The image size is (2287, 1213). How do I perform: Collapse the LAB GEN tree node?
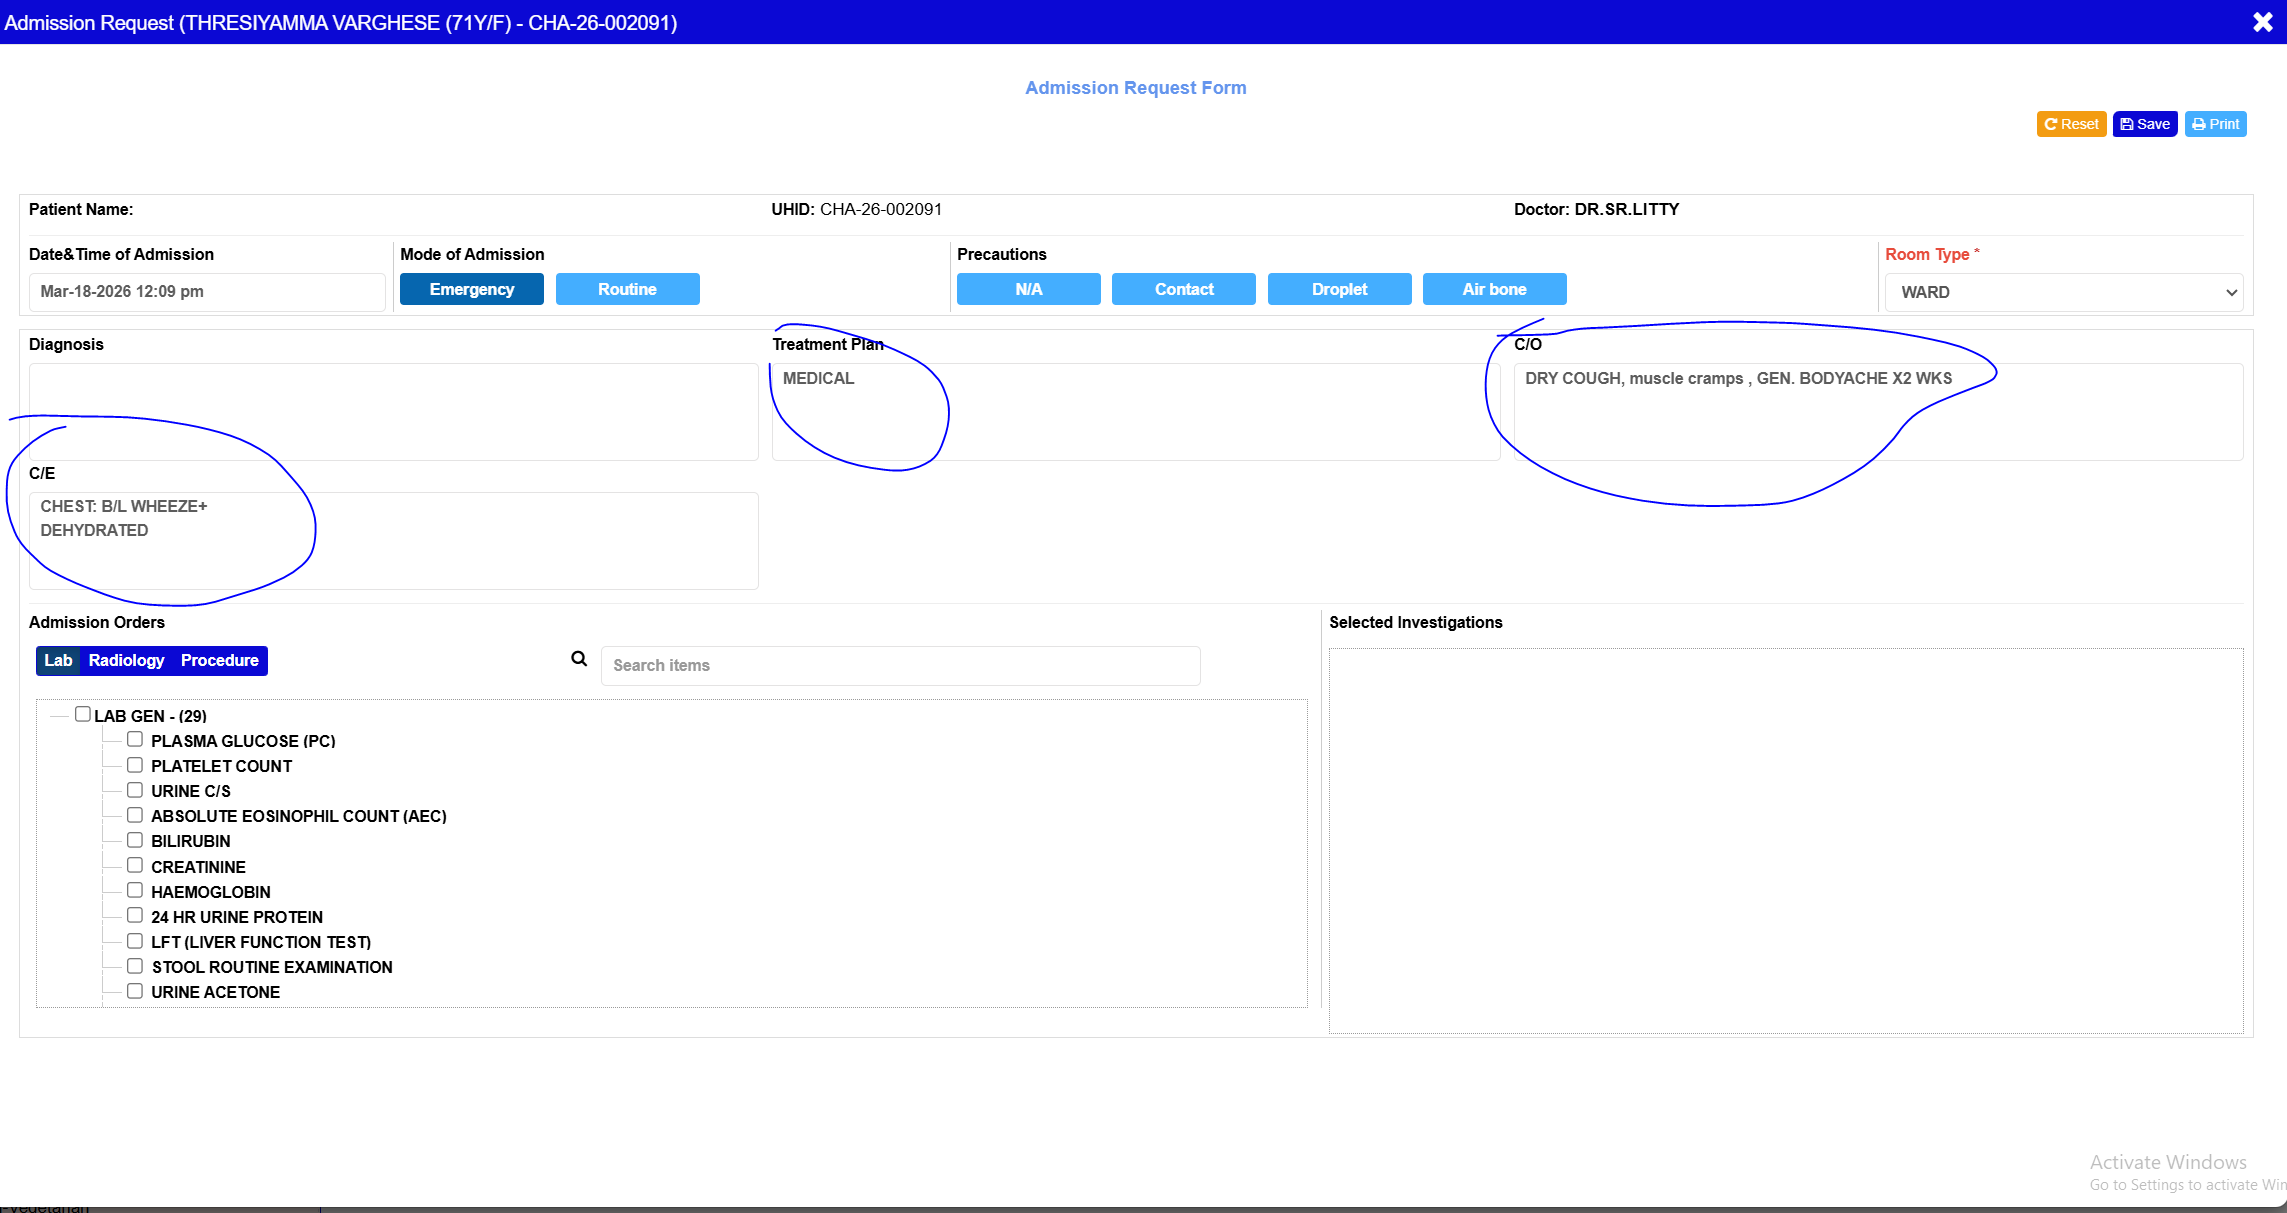click(x=59, y=715)
